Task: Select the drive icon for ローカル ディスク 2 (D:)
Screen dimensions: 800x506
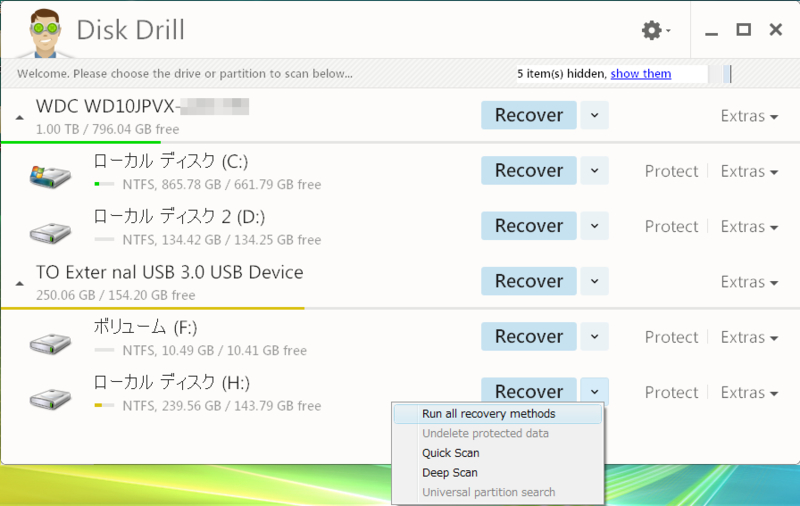Action: coord(50,233)
